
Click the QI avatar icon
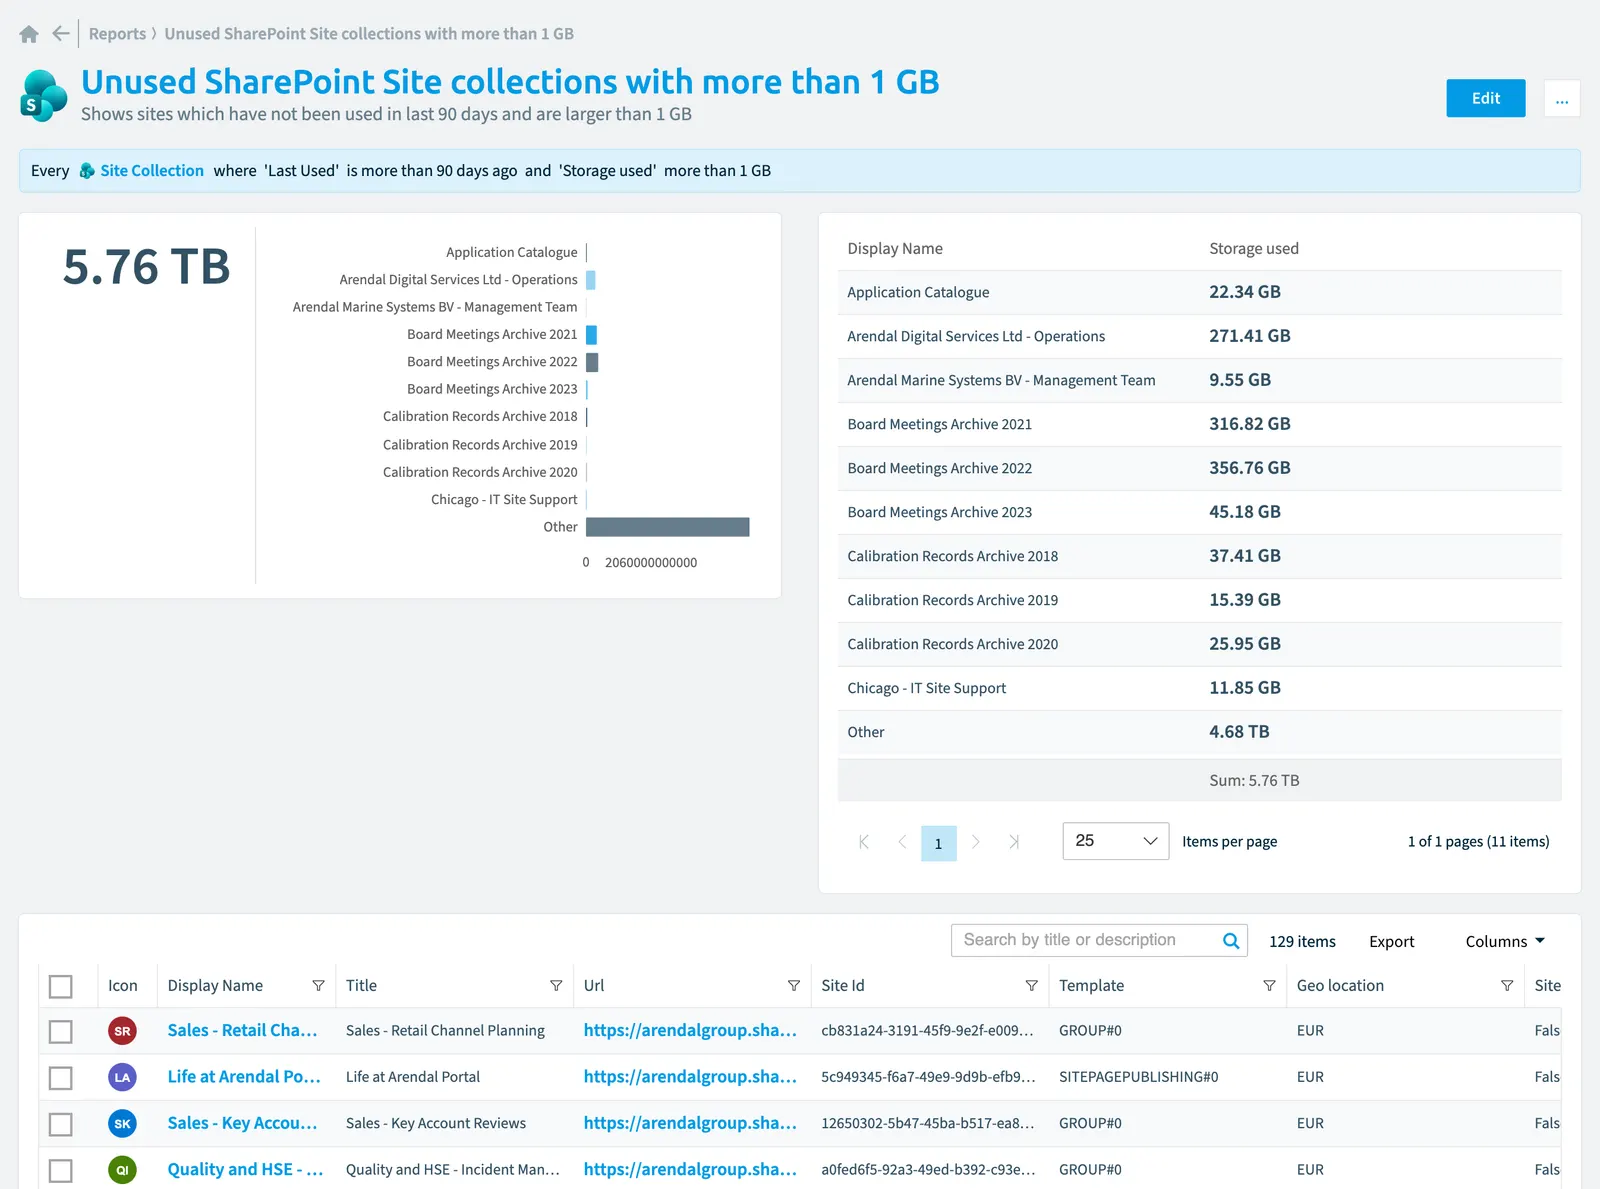[122, 1170]
